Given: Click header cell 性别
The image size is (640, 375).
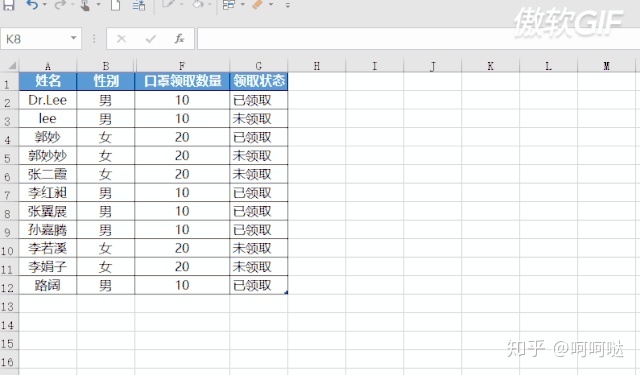Looking at the screenshot, I should [106, 81].
